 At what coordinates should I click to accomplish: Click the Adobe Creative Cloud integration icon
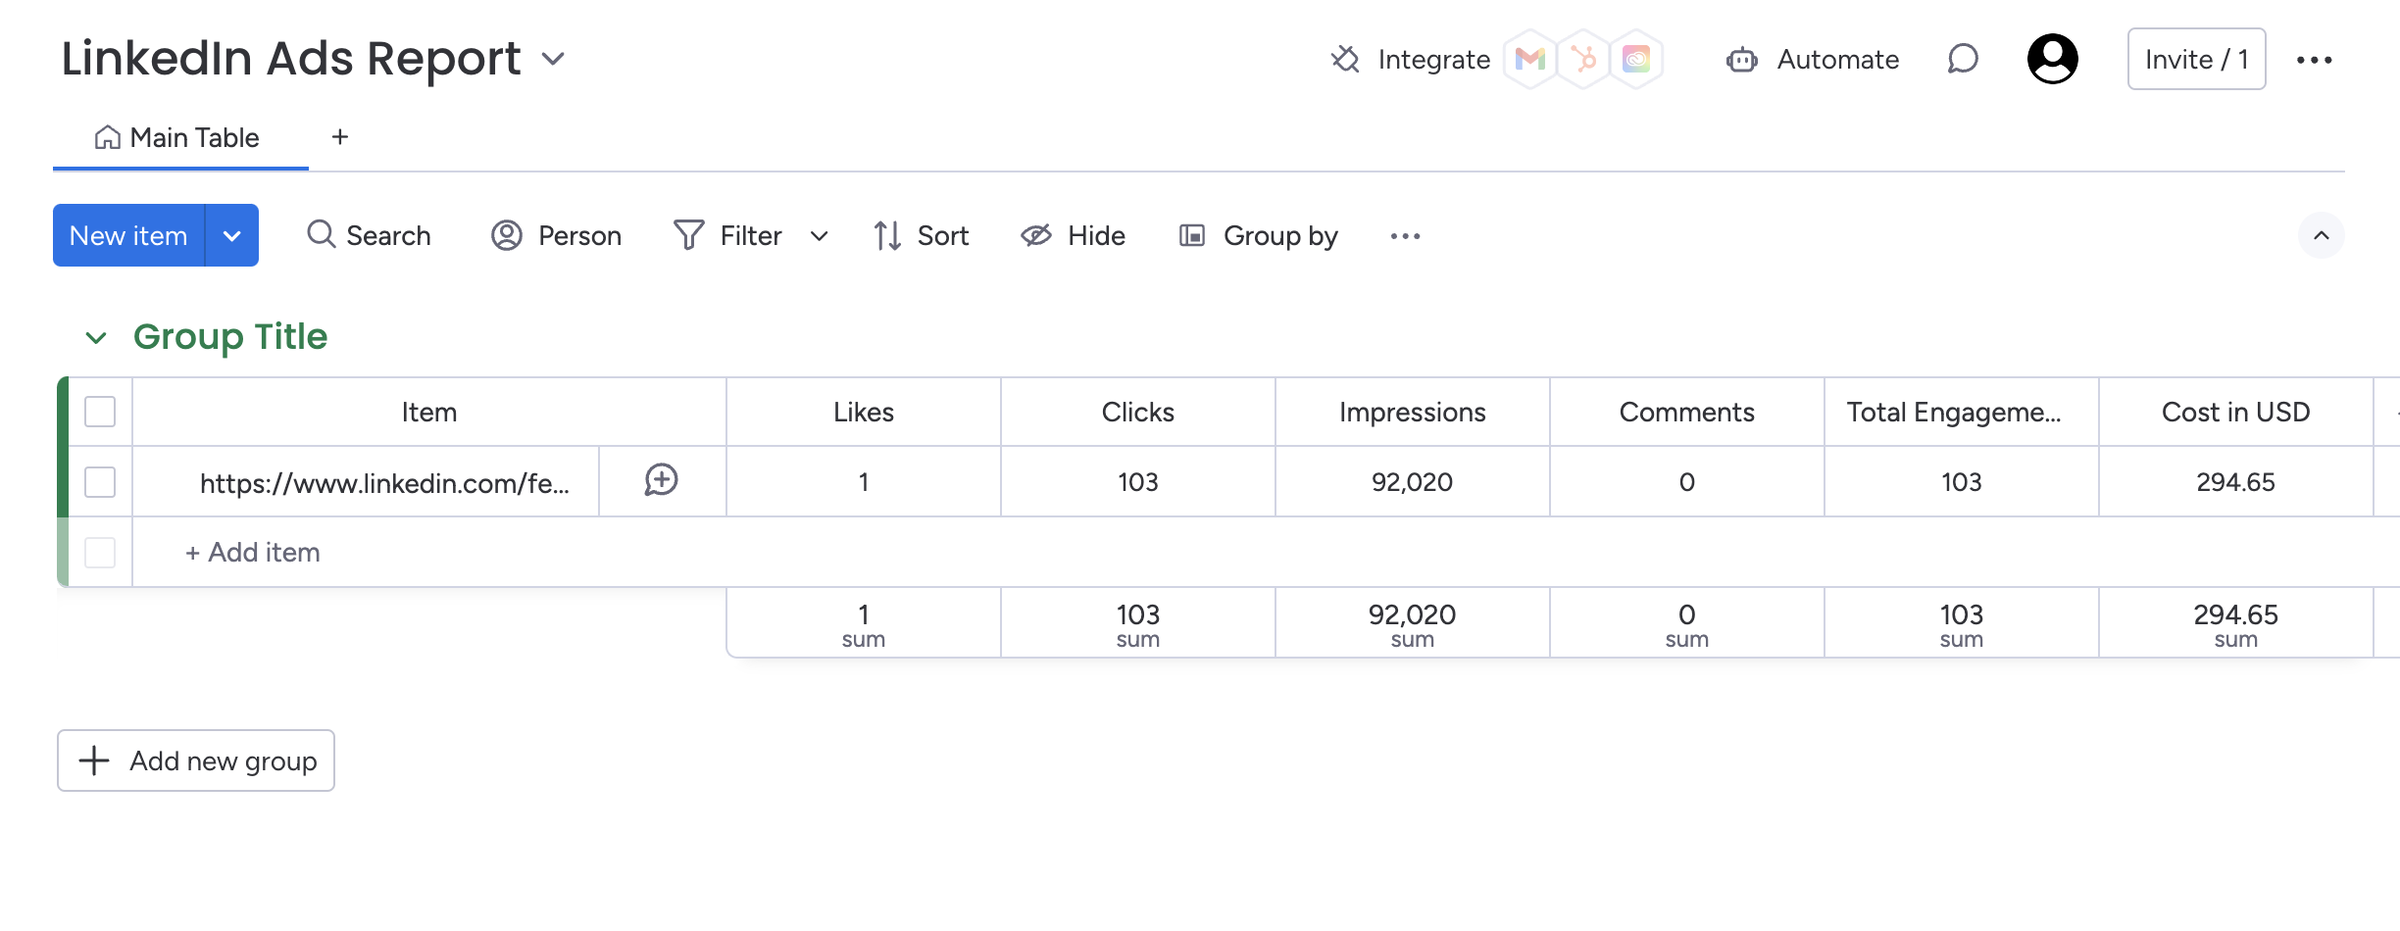tap(1636, 60)
